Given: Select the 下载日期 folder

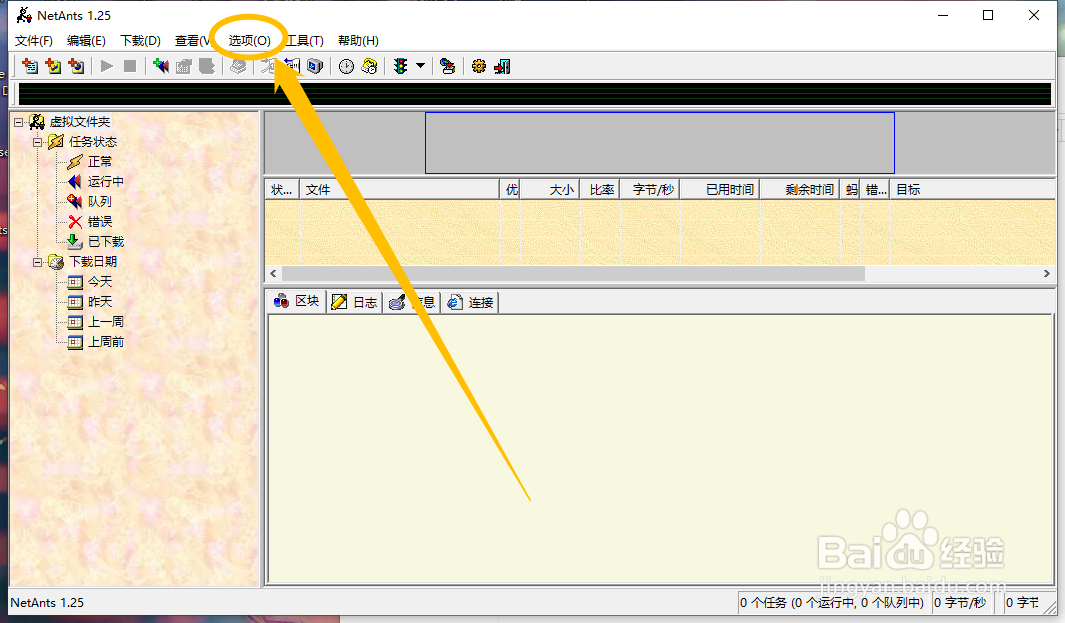Looking at the screenshot, I should [x=93, y=262].
